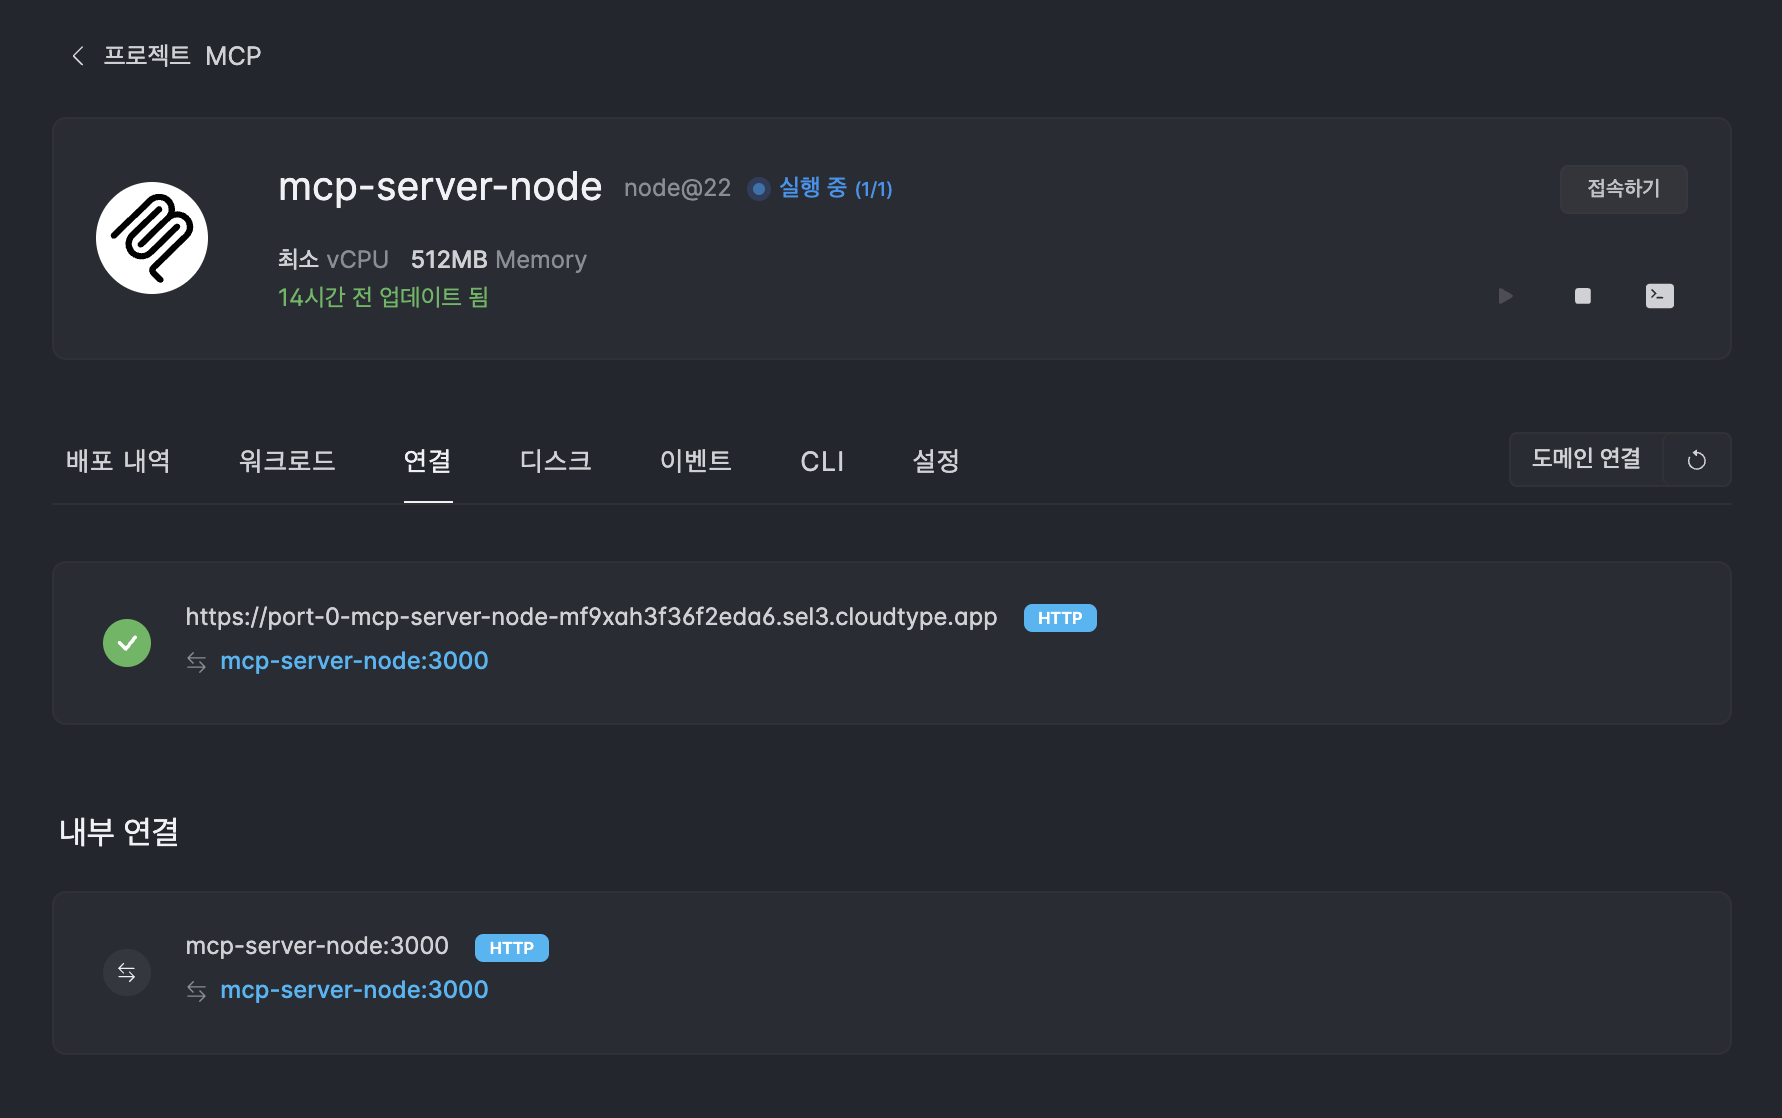
Task: Switch to the 배포 내역 tab
Action: (118, 461)
